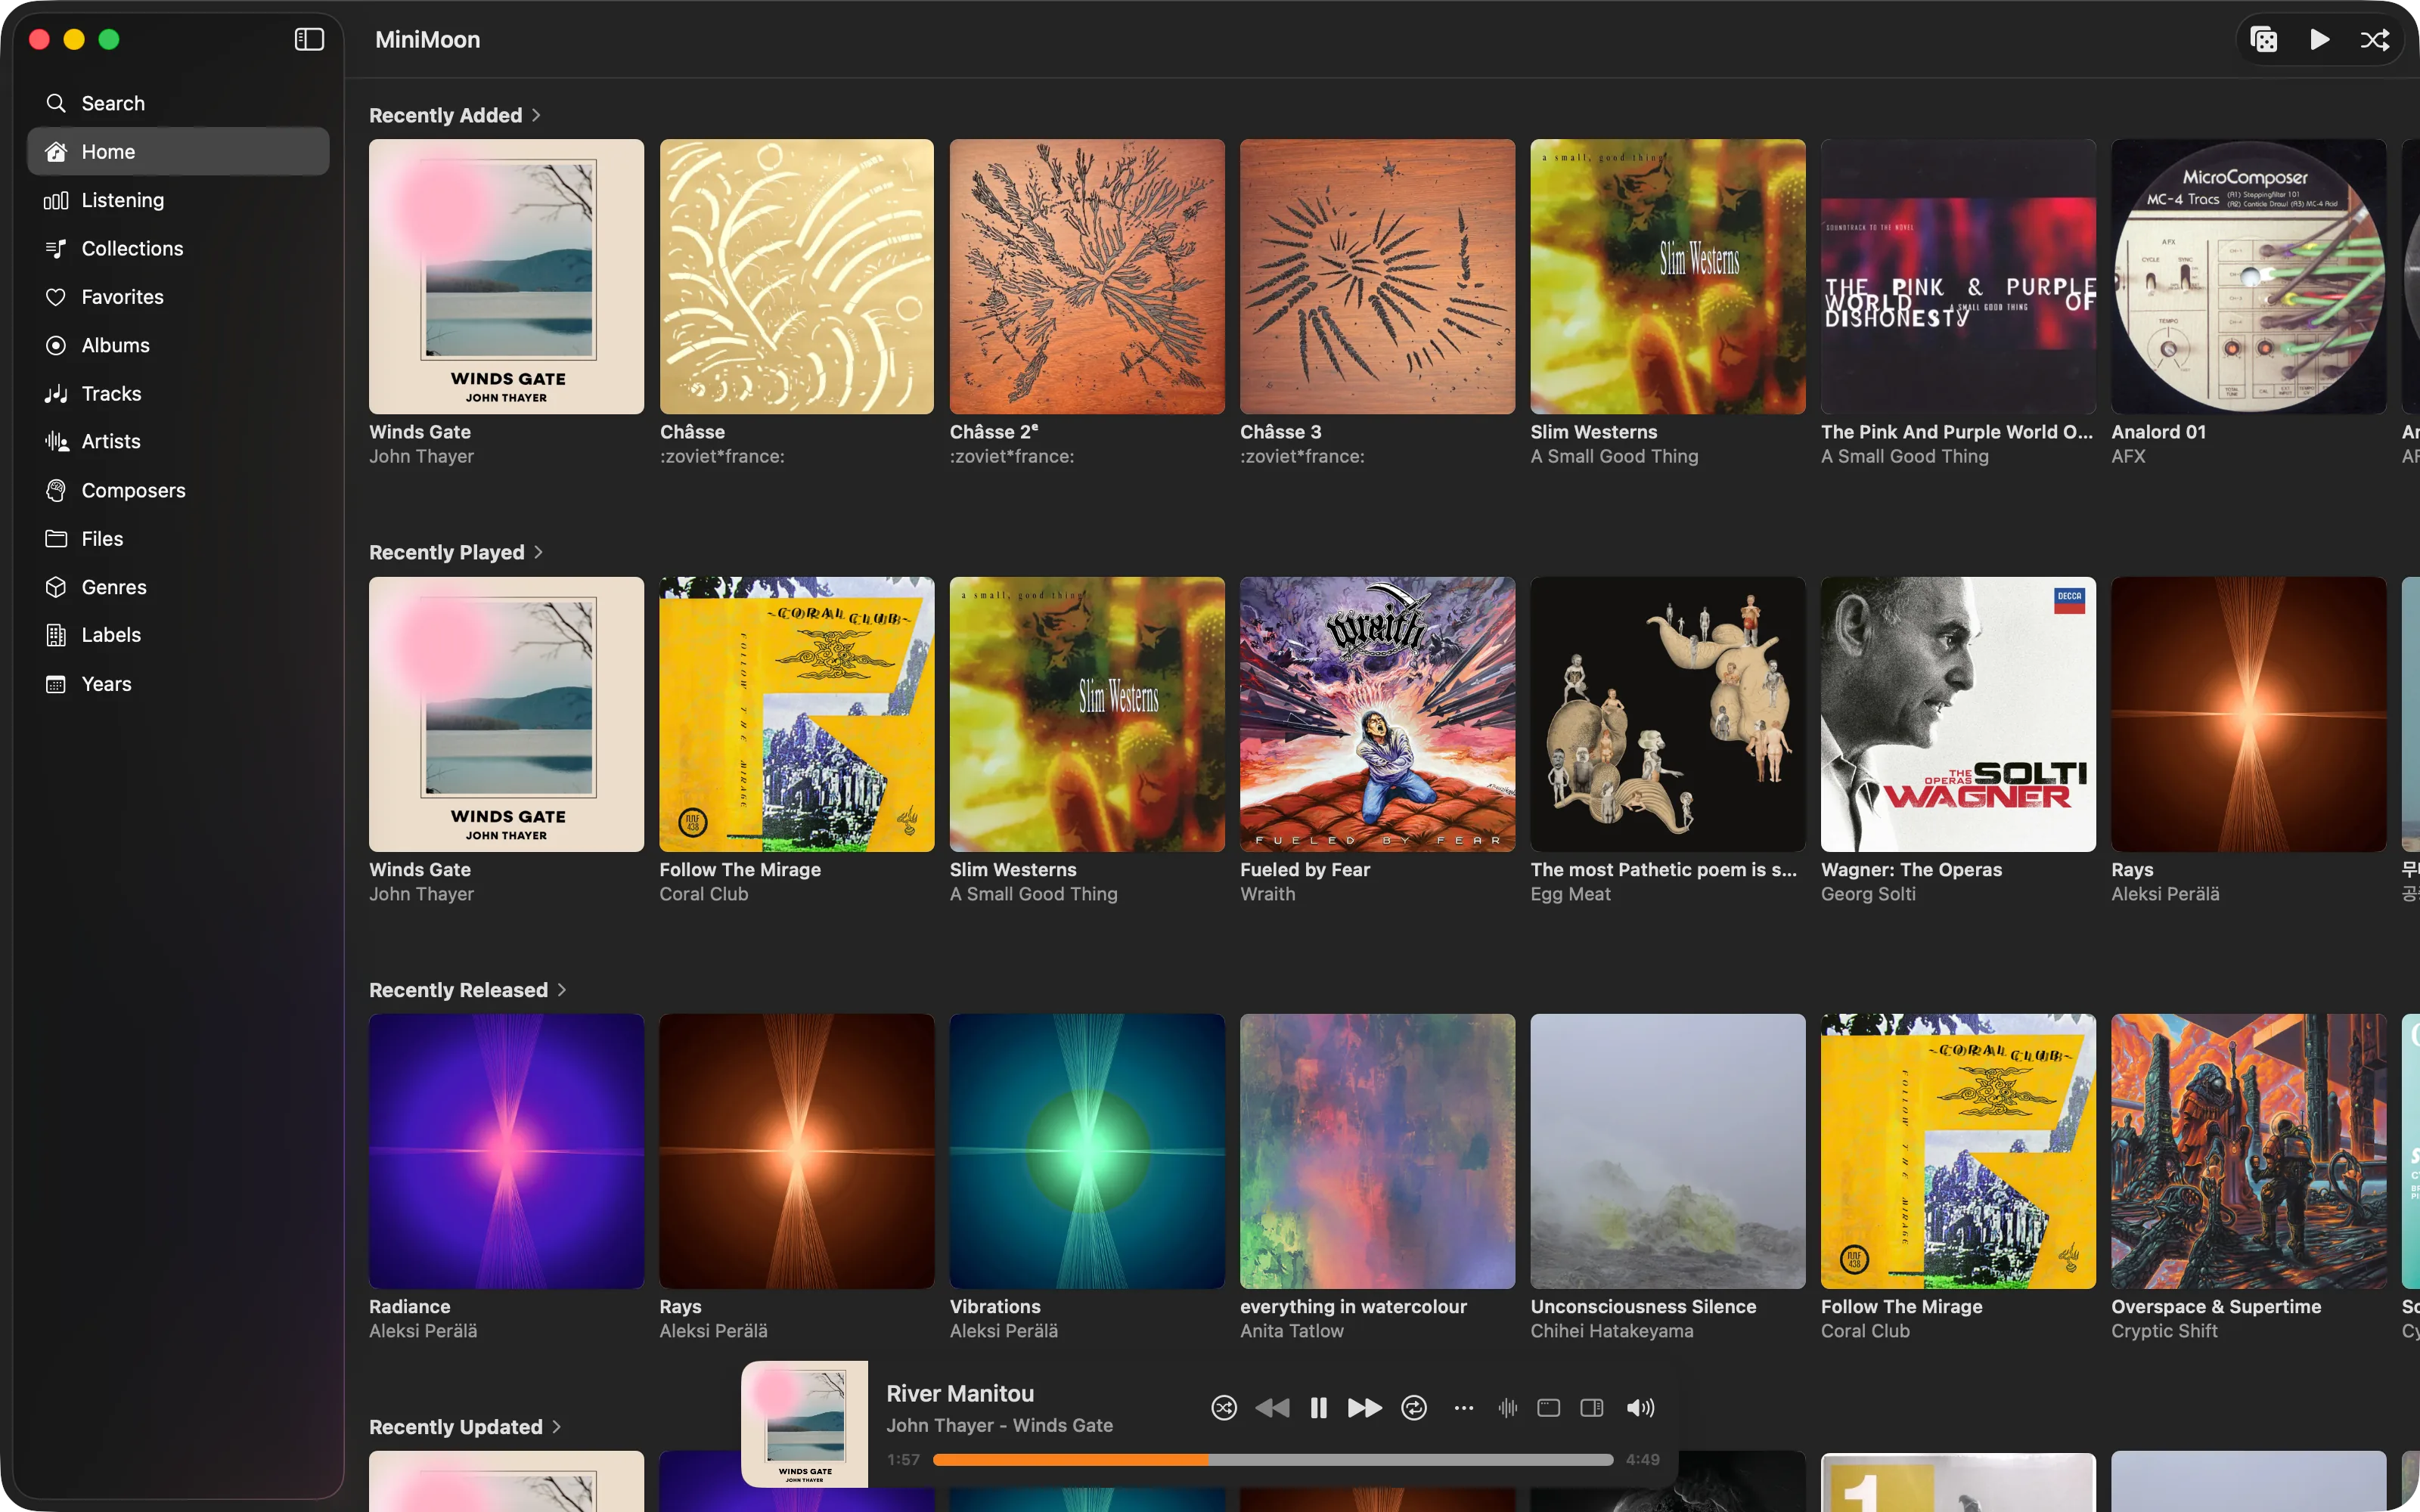Toggle the sidebar visibility button
This screenshot has width=2420, height=1512.
coord(309,39)
